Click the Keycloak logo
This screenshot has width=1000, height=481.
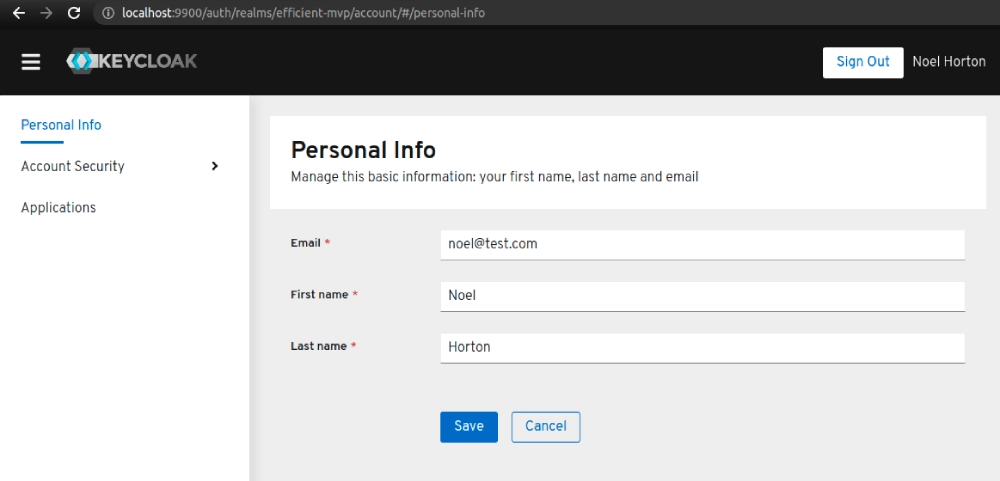click(x=132, y=61)
